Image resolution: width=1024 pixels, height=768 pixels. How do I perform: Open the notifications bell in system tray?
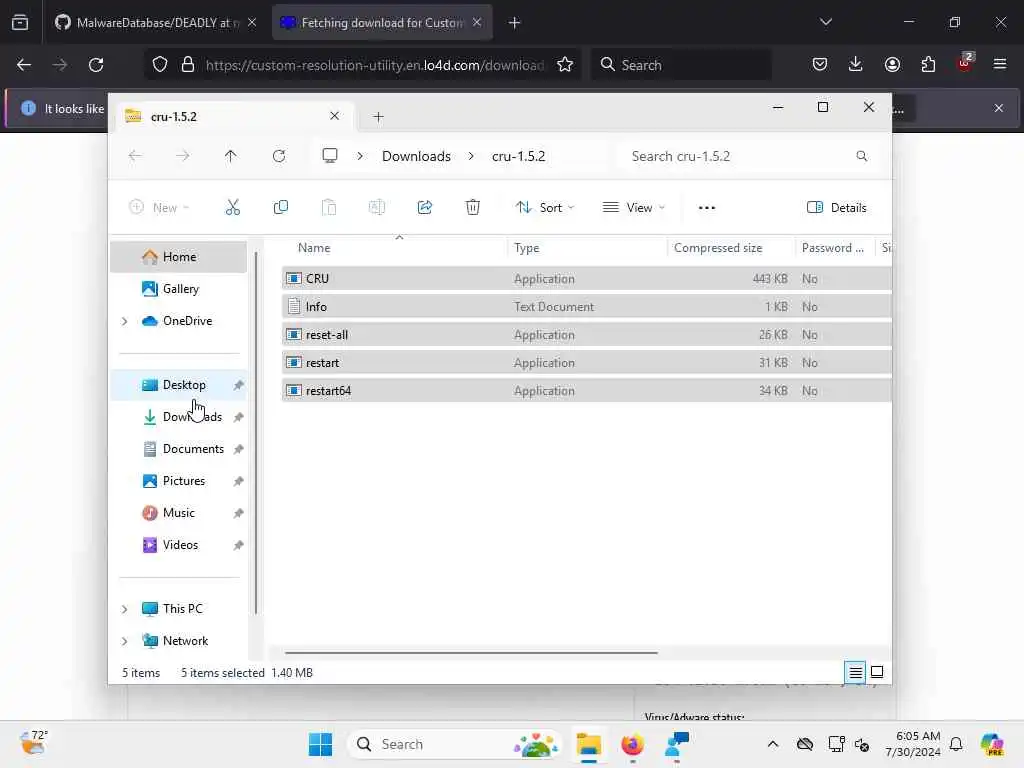[956, 744]
